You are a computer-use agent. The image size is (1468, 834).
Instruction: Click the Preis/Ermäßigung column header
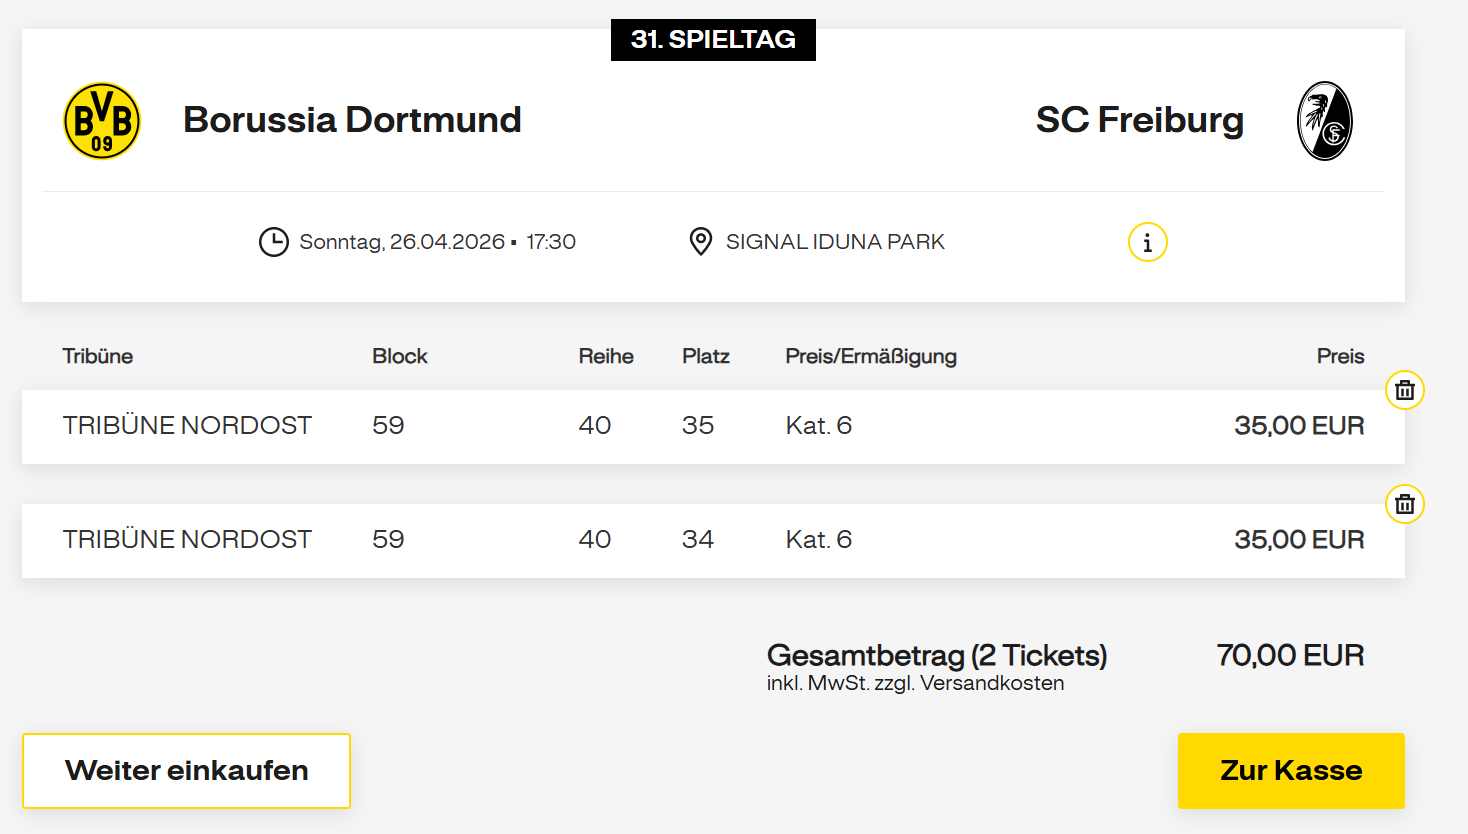[x=871, y=356]
